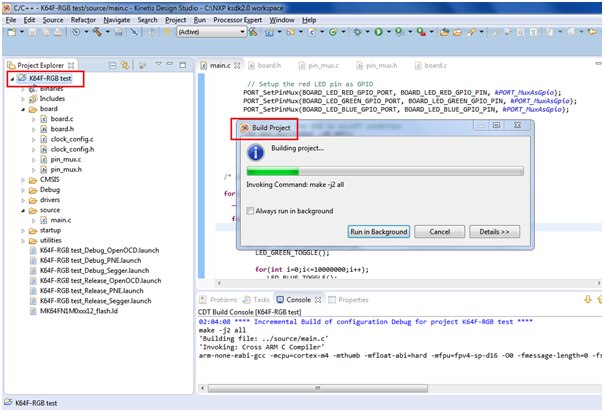Switch to the board.h editor tab

point(265,65)
